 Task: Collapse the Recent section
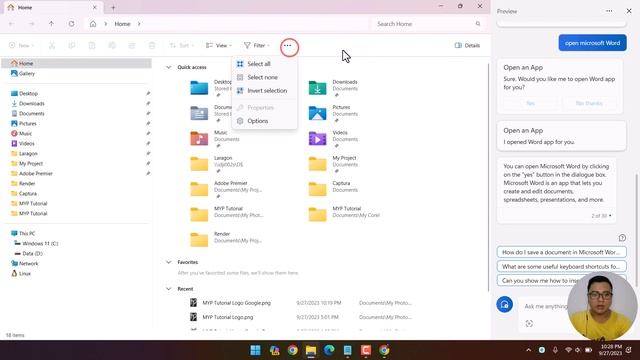169,289
